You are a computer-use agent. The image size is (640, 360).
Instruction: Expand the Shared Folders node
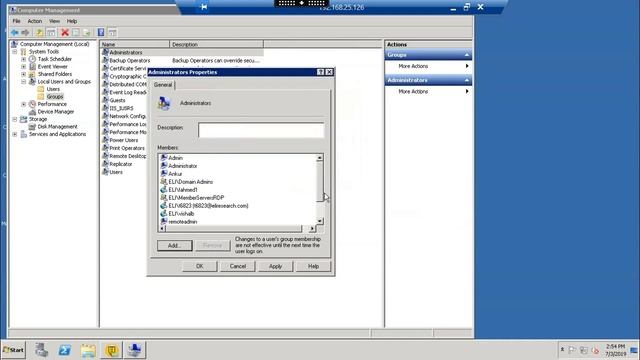coord(24,74)
